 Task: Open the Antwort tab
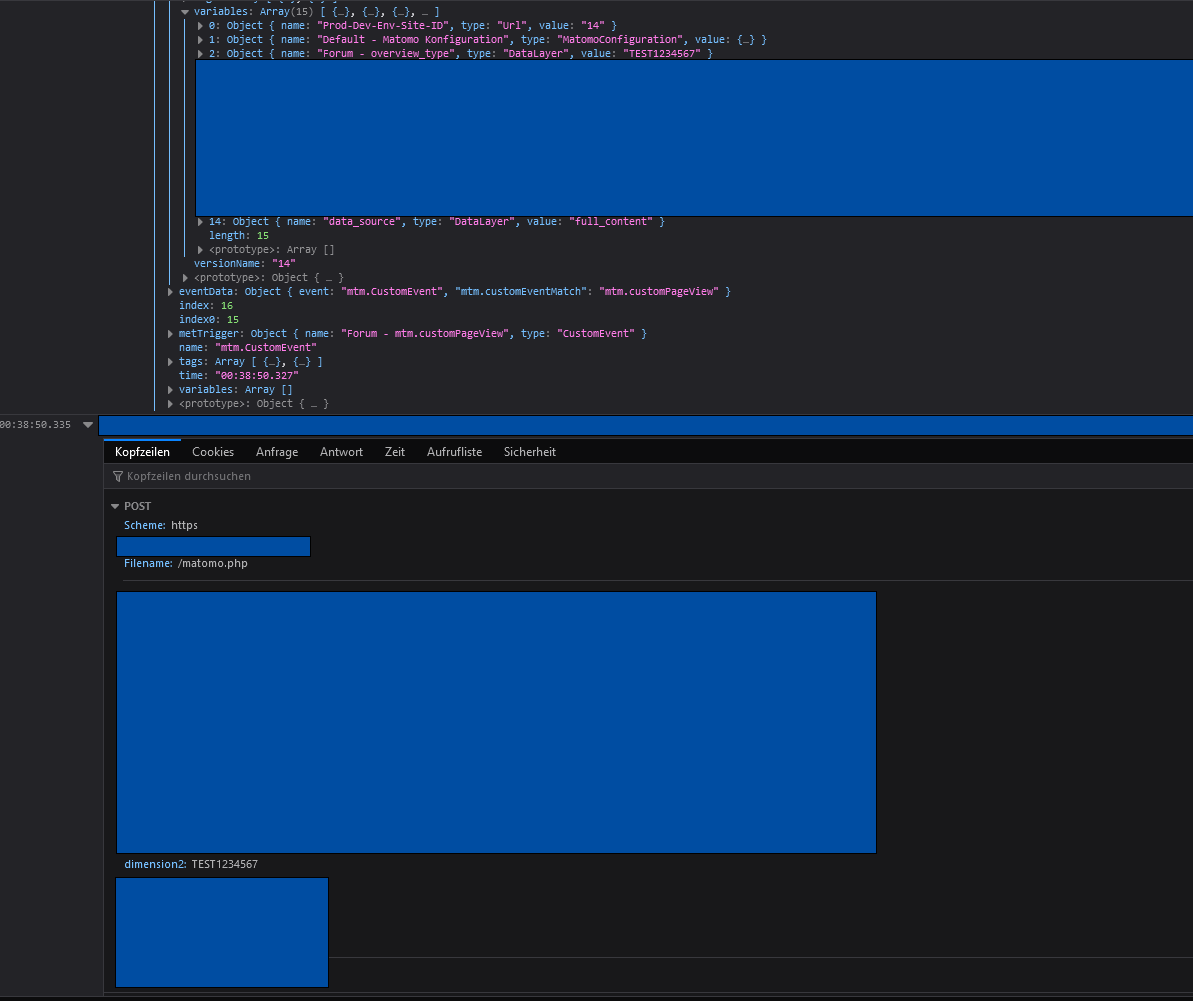(x=341, y=451)
